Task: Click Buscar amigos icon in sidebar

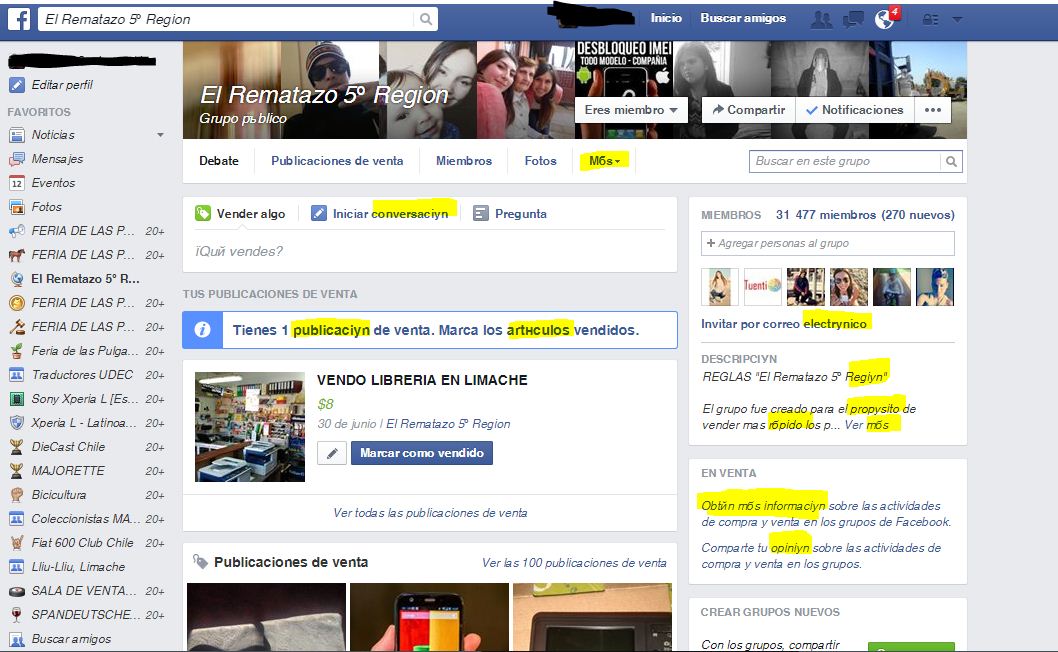Action: coord(17,639)
